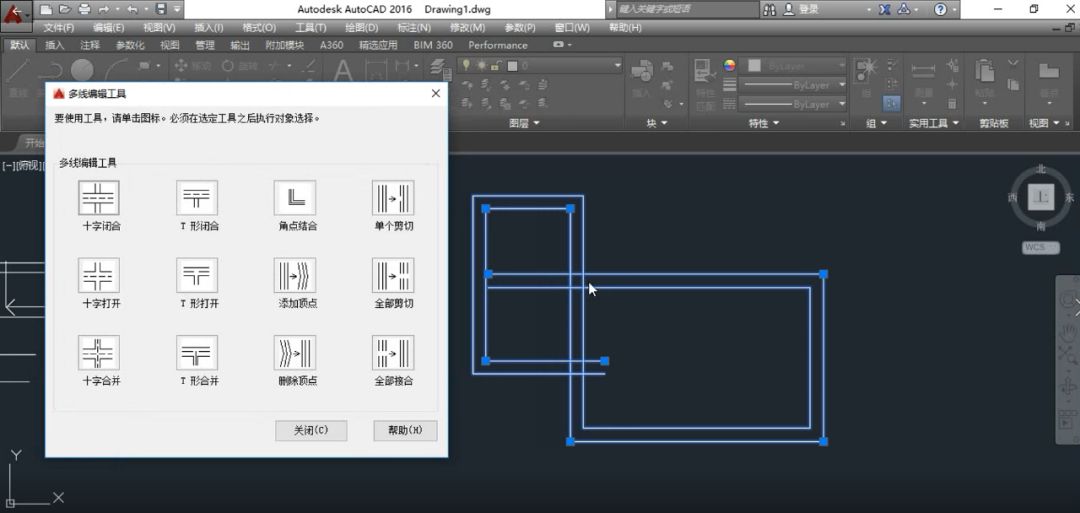Toggle the layer freeze sun icon
The height and width of the screenshot is (513, 1080).
click(481, 65)
